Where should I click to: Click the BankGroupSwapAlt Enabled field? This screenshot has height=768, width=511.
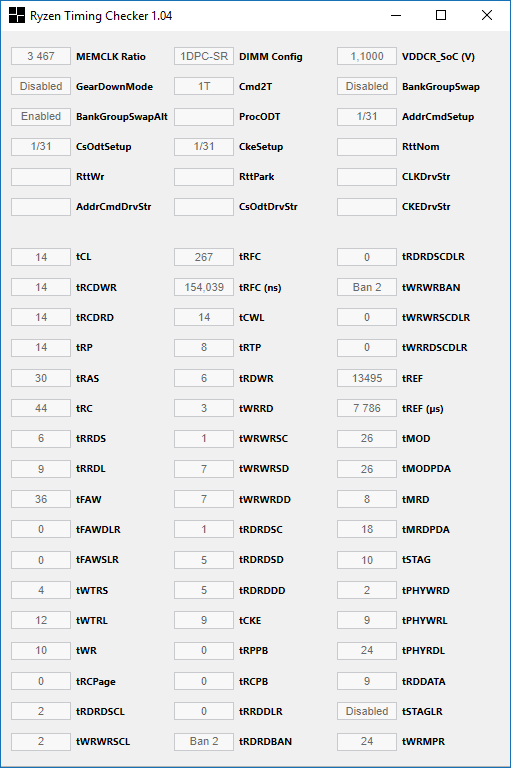click(x=41, y=117)
